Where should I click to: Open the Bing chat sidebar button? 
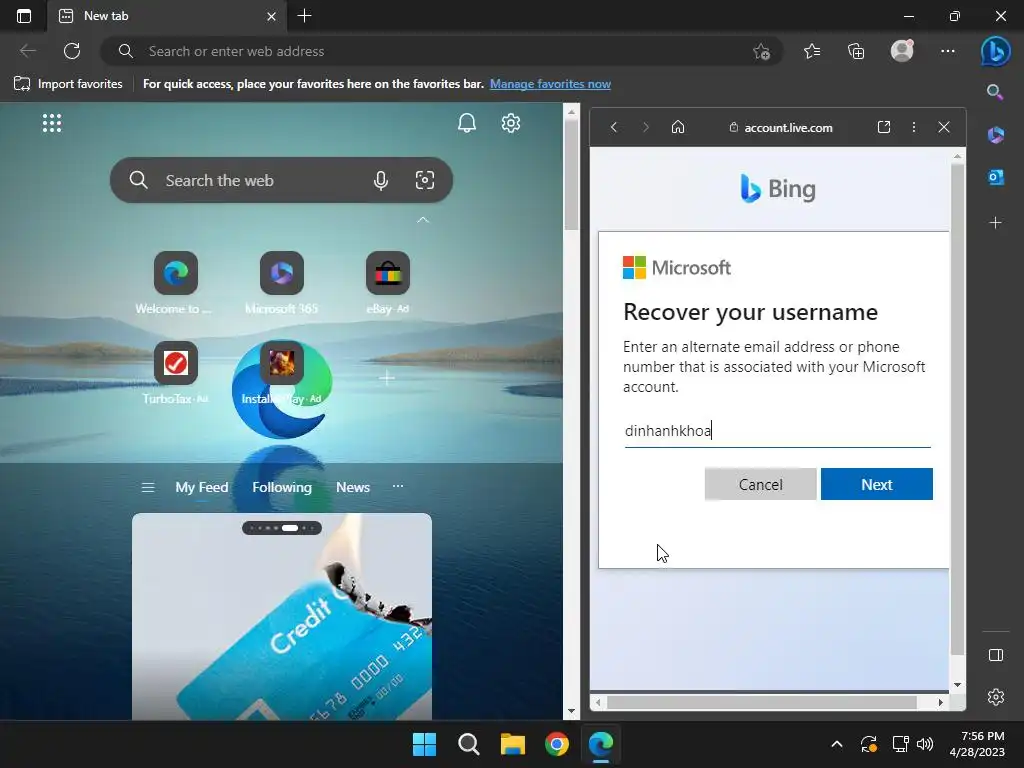point(995,51)
